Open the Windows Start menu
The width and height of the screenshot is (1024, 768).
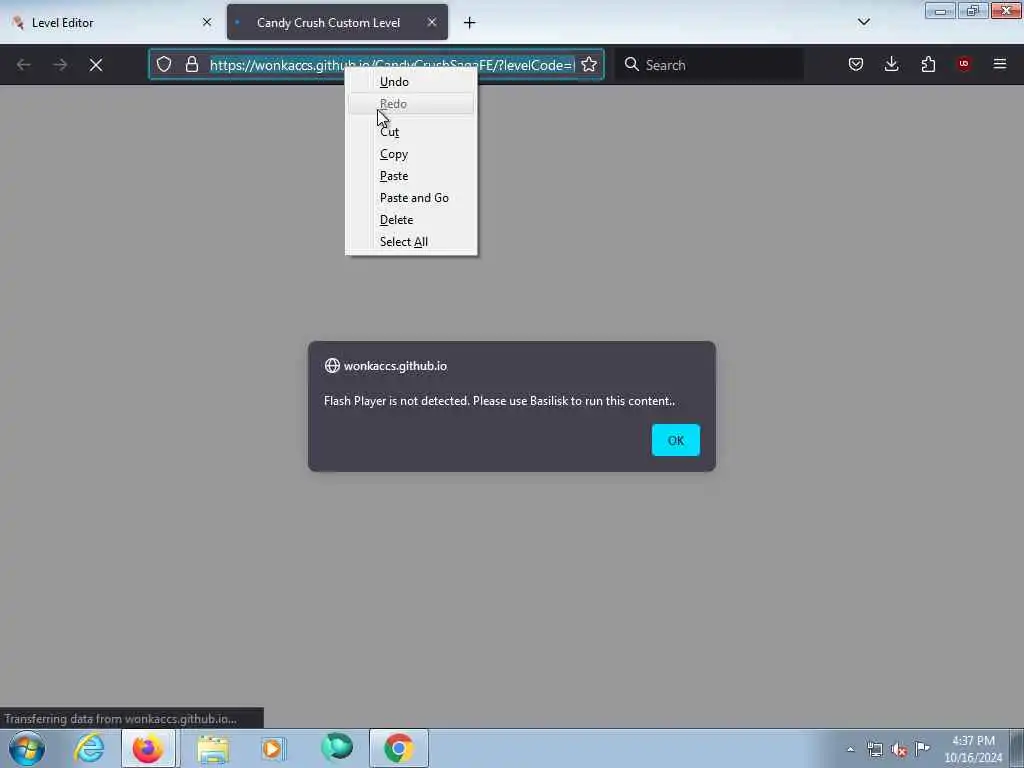[x=27, y=748]
